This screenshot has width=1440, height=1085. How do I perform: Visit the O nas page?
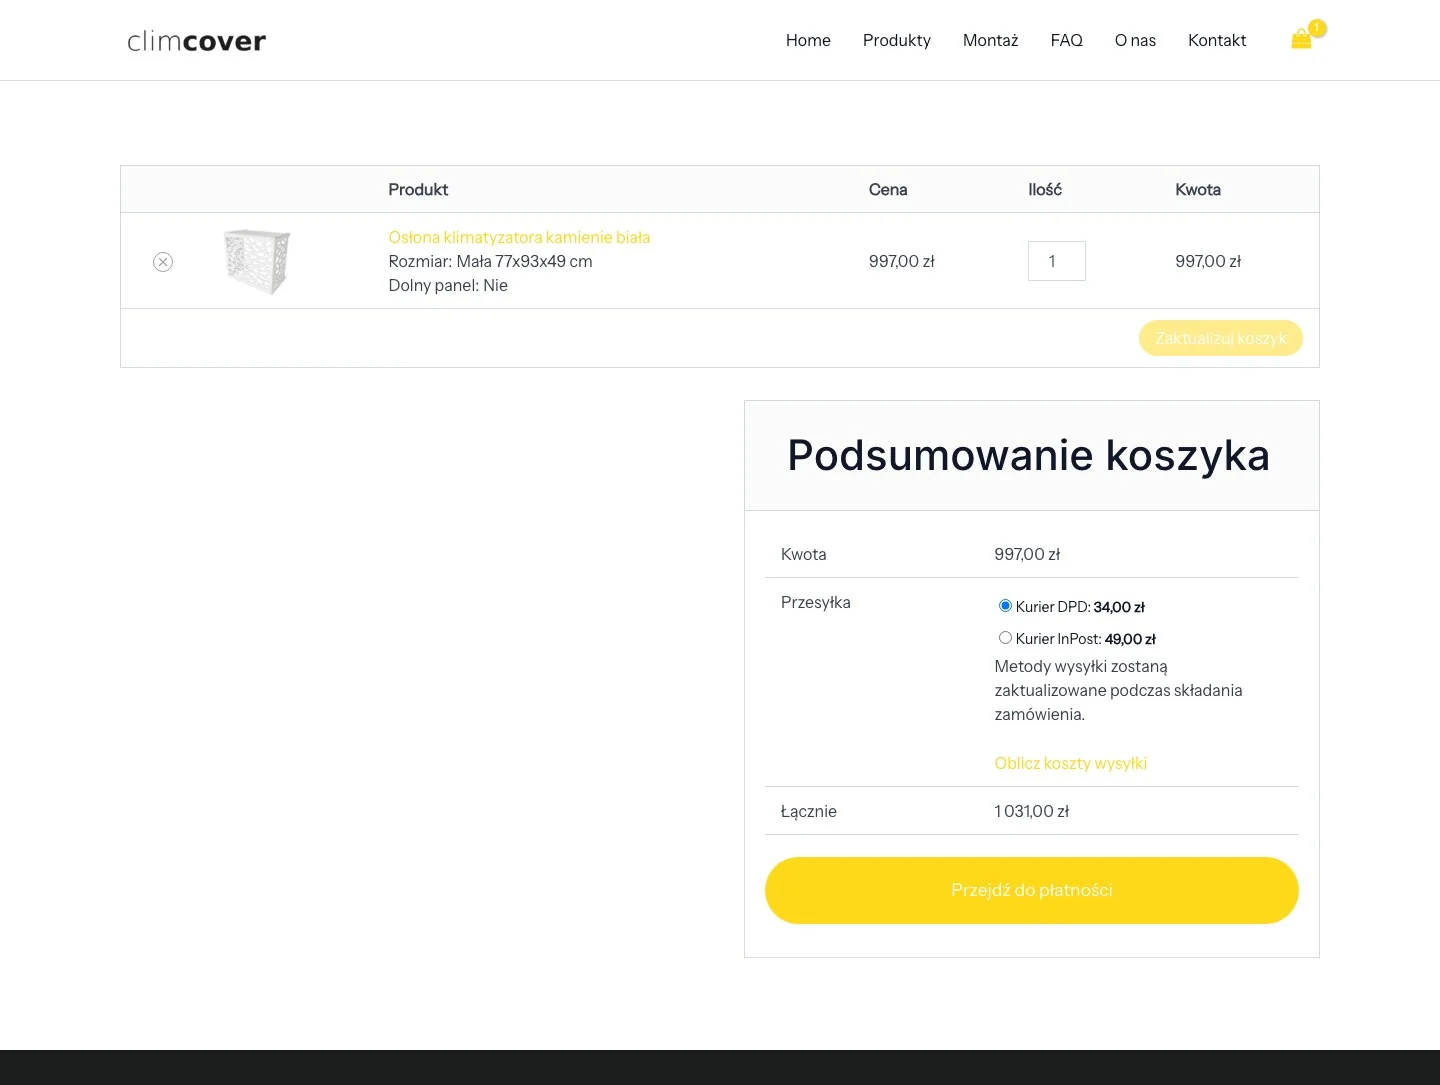(x=1135, y=40)
